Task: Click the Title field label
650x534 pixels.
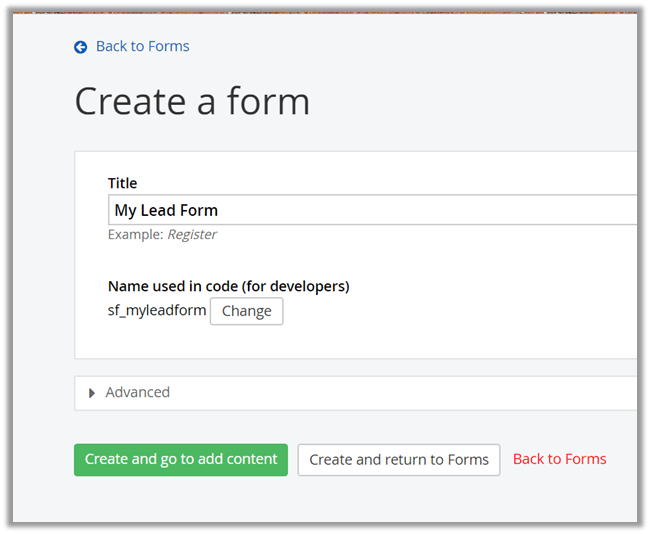Action: click(x=123, y=183)
